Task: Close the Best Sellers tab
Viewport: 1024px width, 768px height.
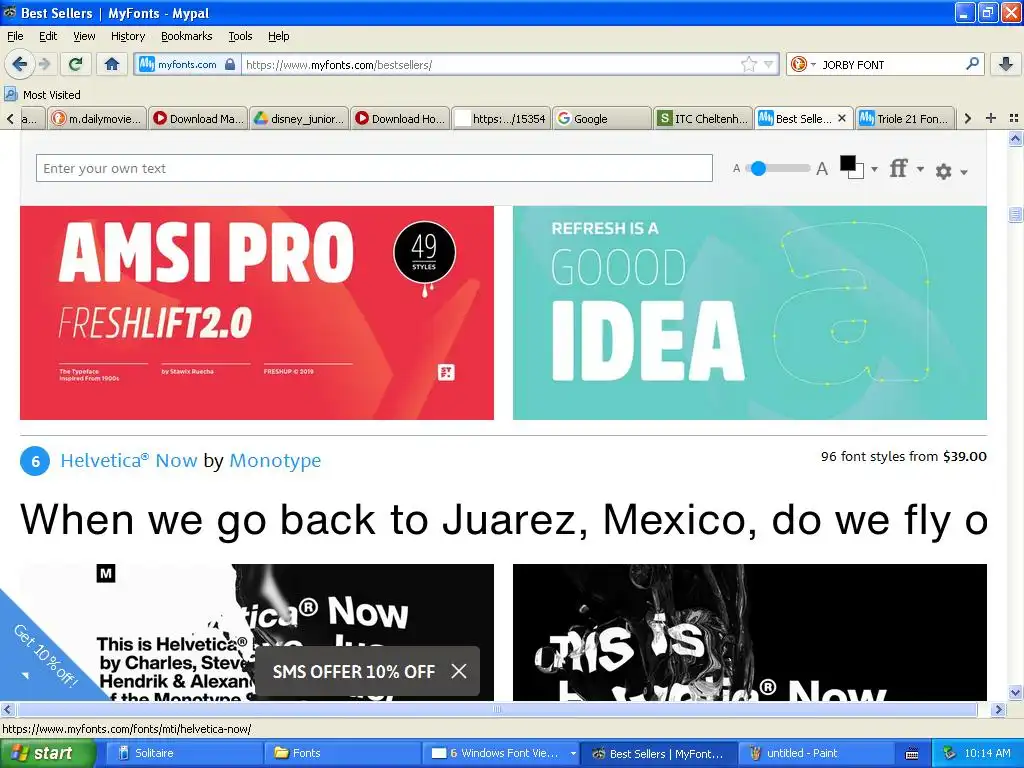Action: pos(842,118)
